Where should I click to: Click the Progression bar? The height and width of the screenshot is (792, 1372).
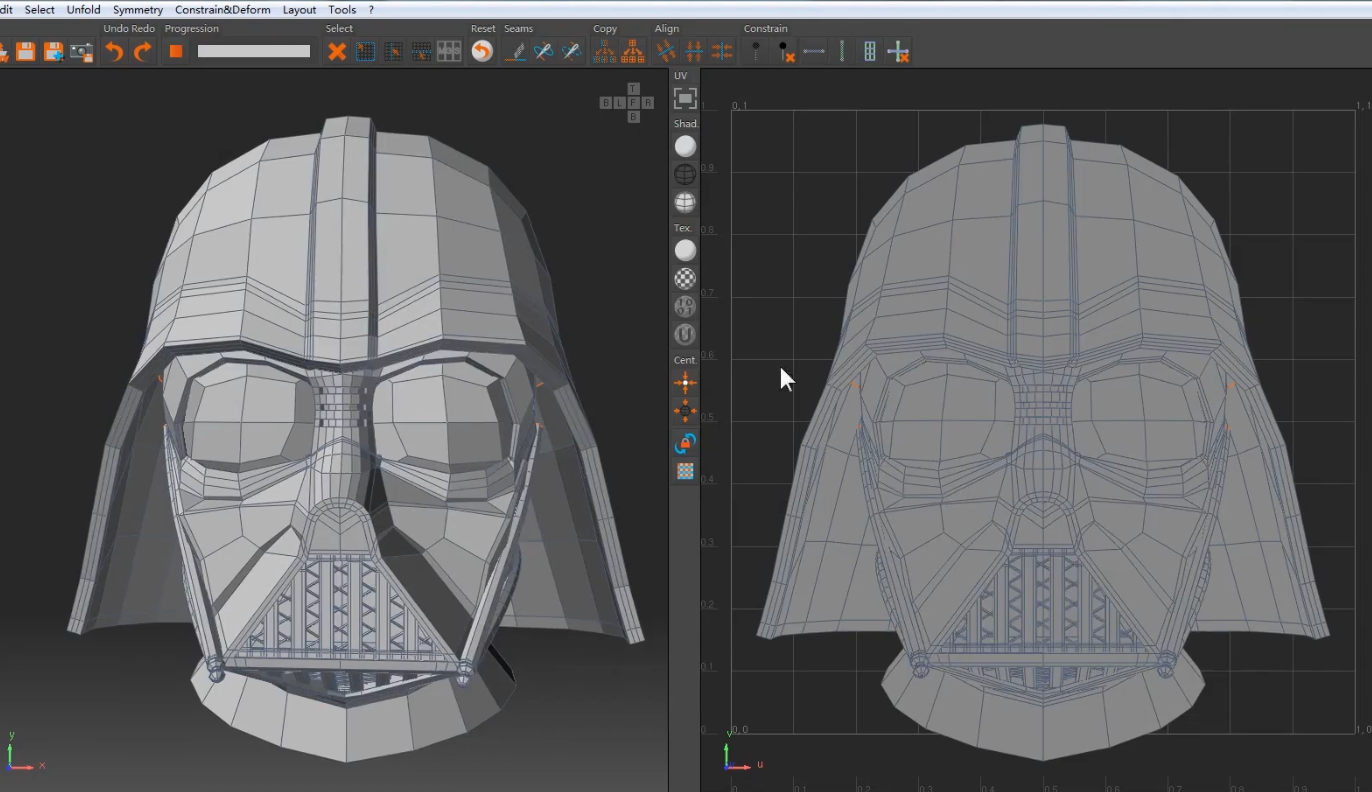[254, 51]
